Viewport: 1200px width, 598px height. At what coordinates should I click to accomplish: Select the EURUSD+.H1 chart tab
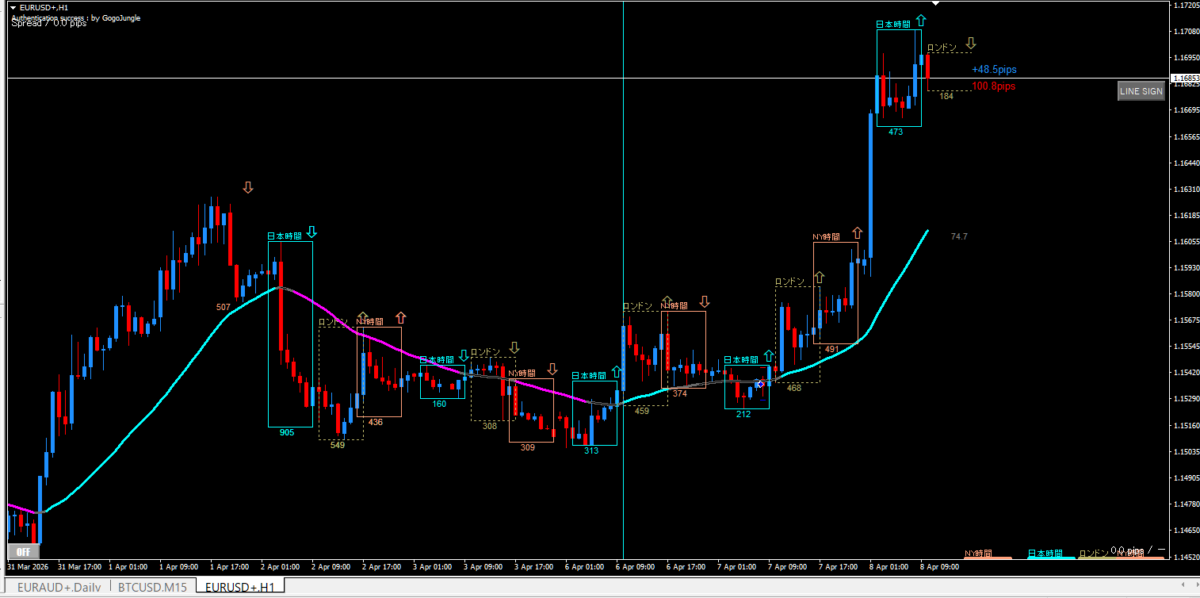click(240, 587)
